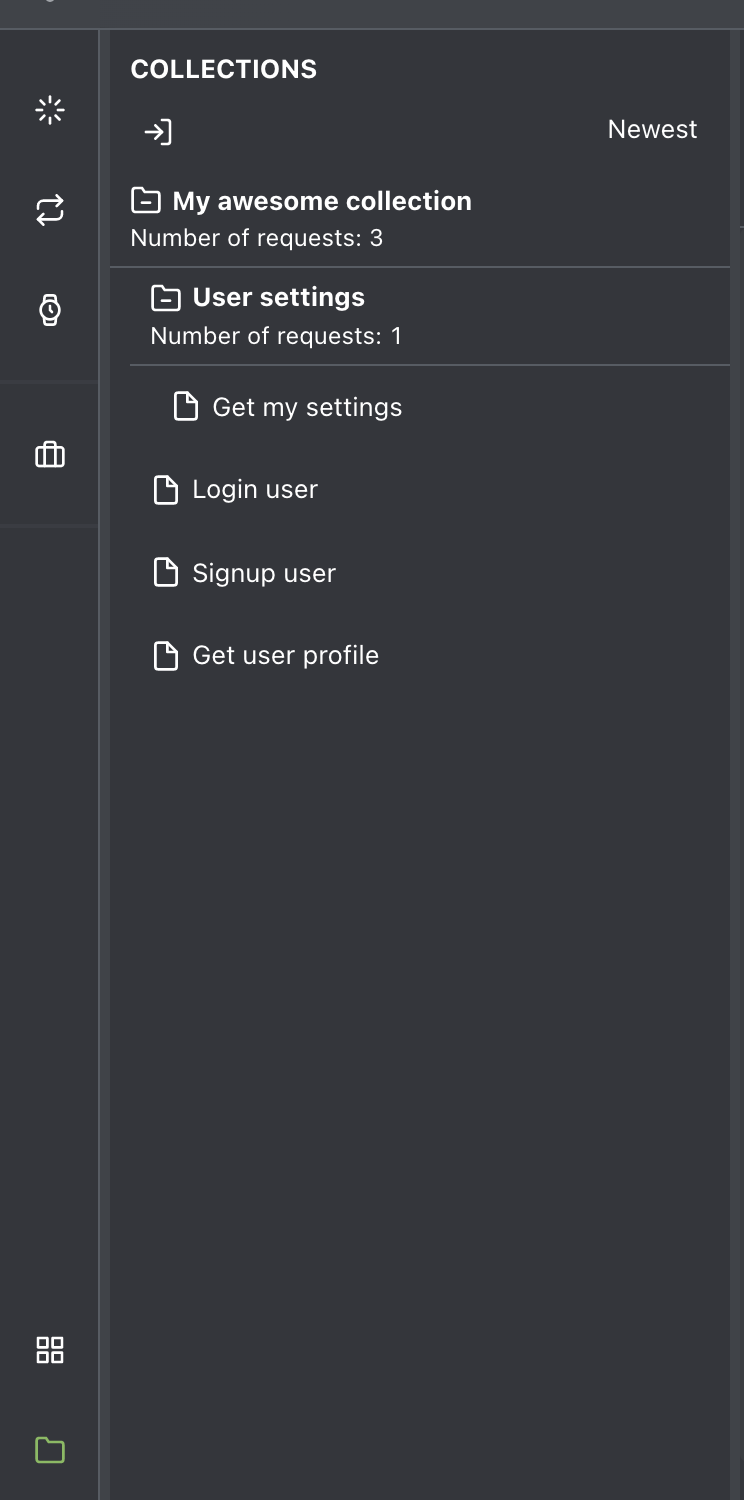Select the green folder collections icon

(49, 1450)
